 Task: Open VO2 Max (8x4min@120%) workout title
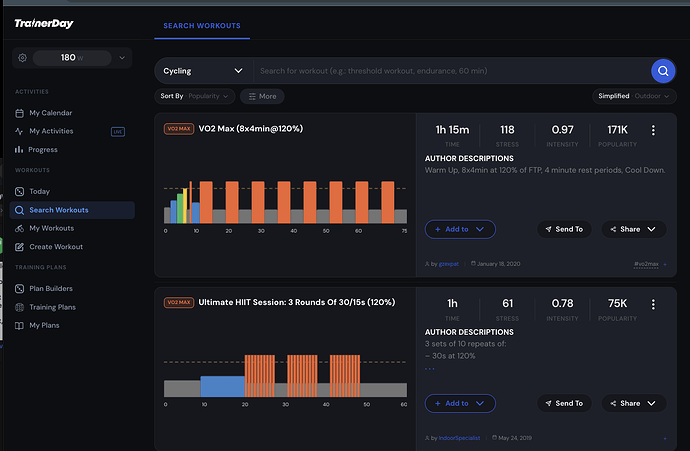(251, 128)
